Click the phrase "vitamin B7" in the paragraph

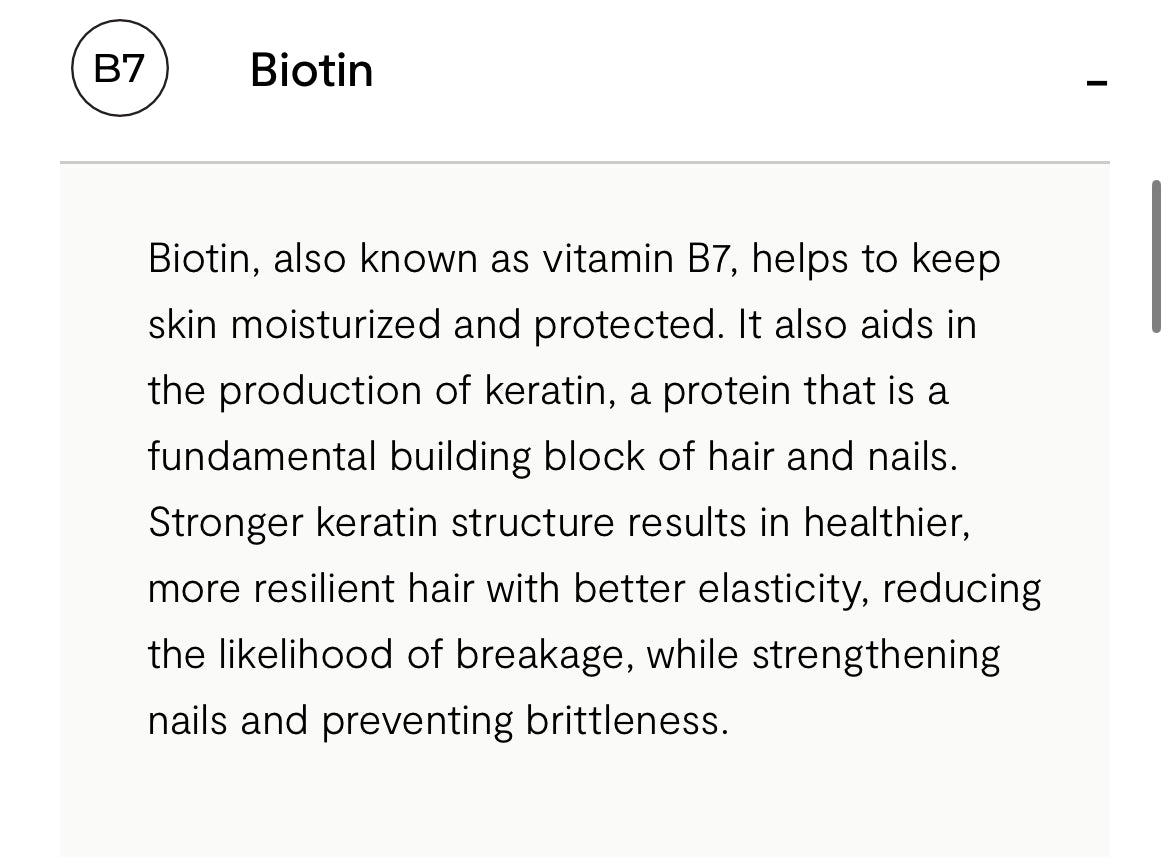click(638, 259)
